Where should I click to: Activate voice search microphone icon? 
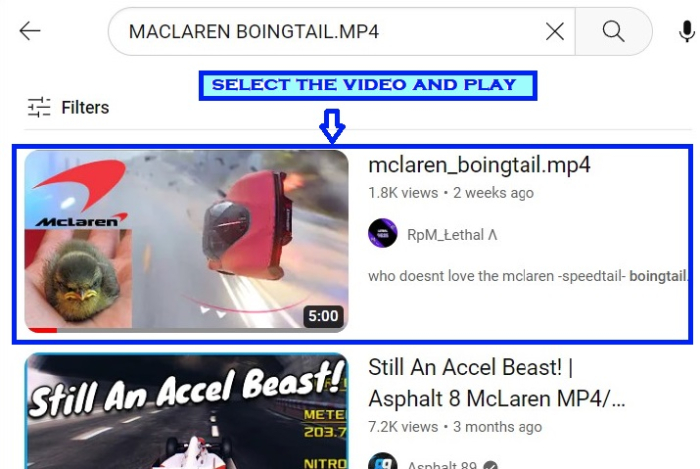[687, 32]
